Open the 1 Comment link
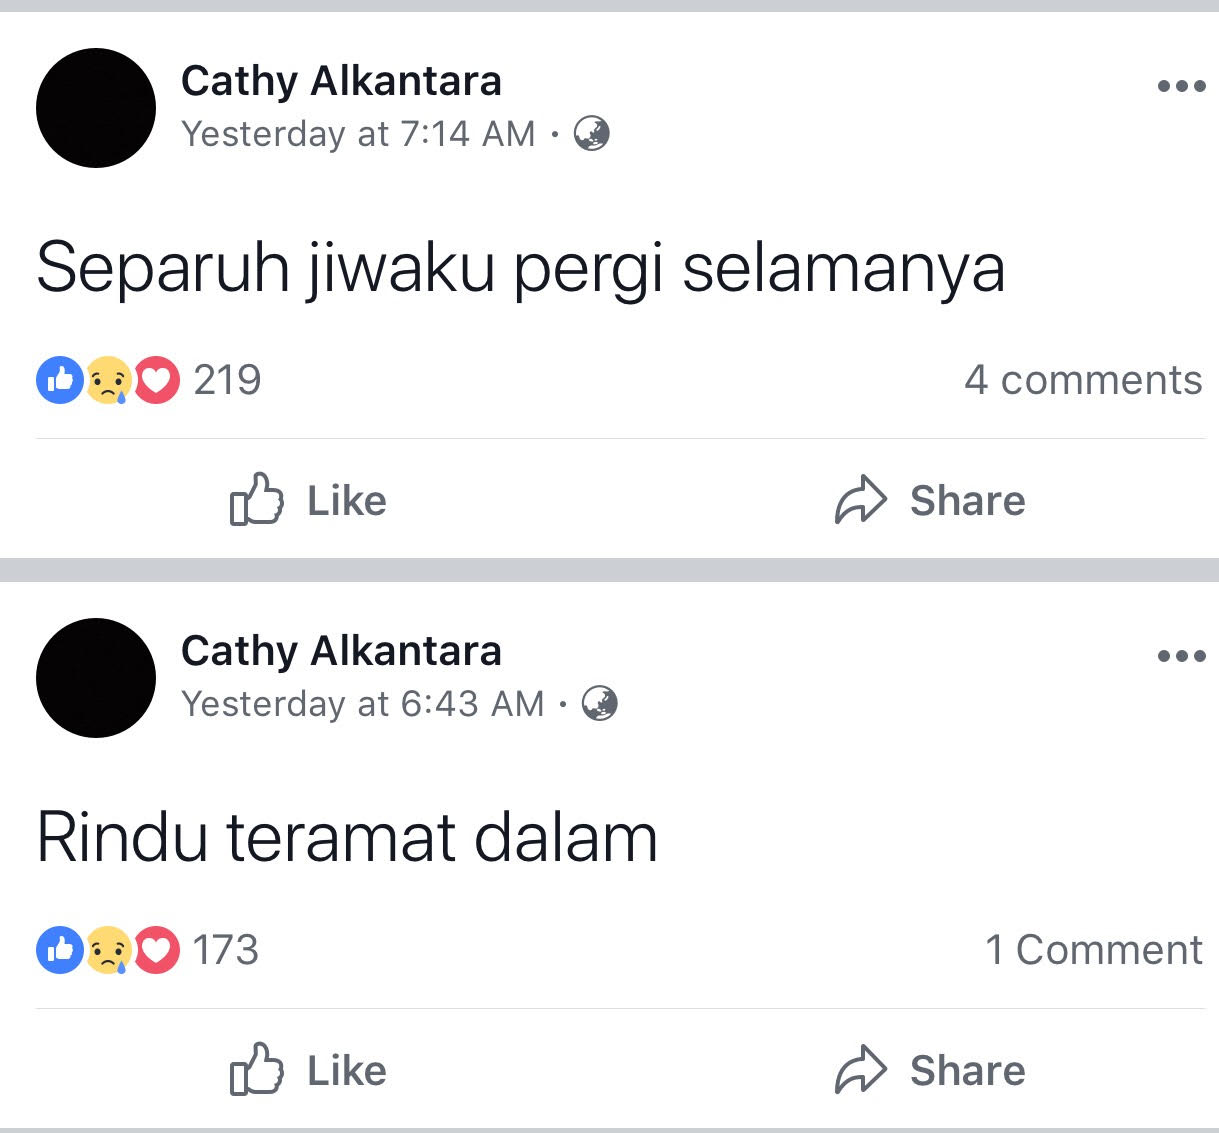Screen dimensions: 1219x1133 click(1094, 950)
